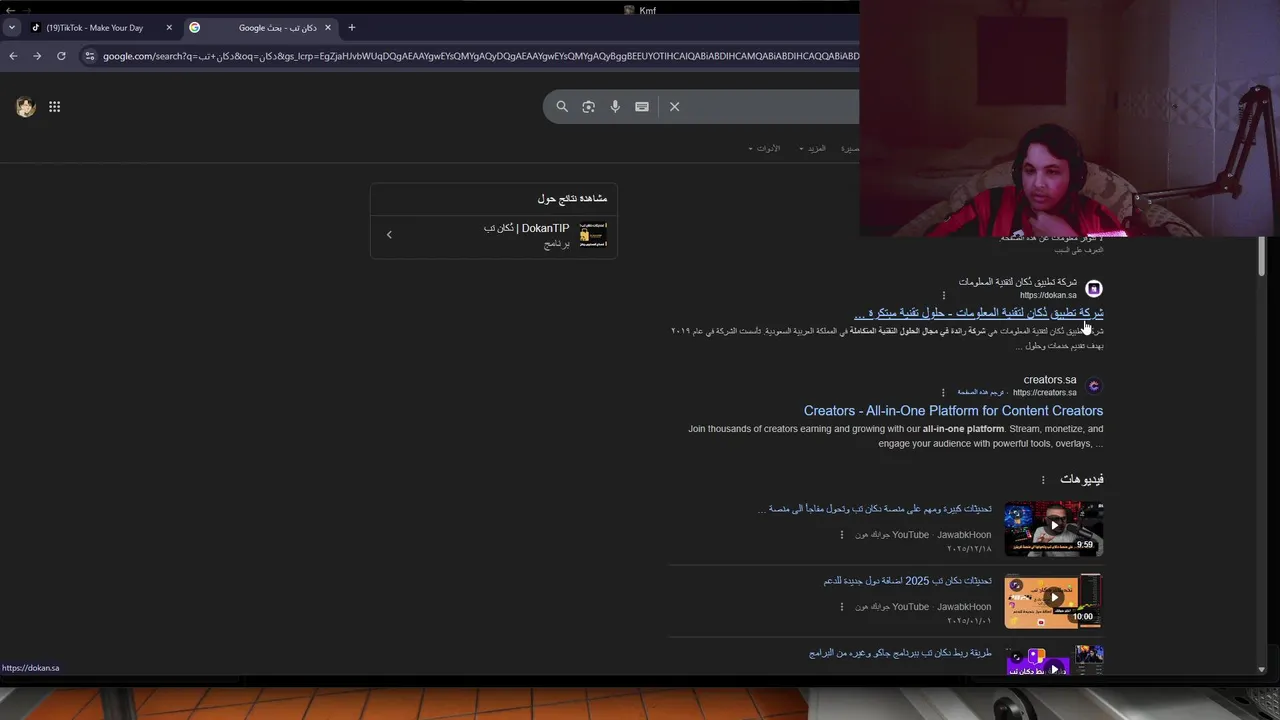This screenshot has height=720, width=1280.
Task: Open Creators All-in-One Platform link
Action: 953,411
